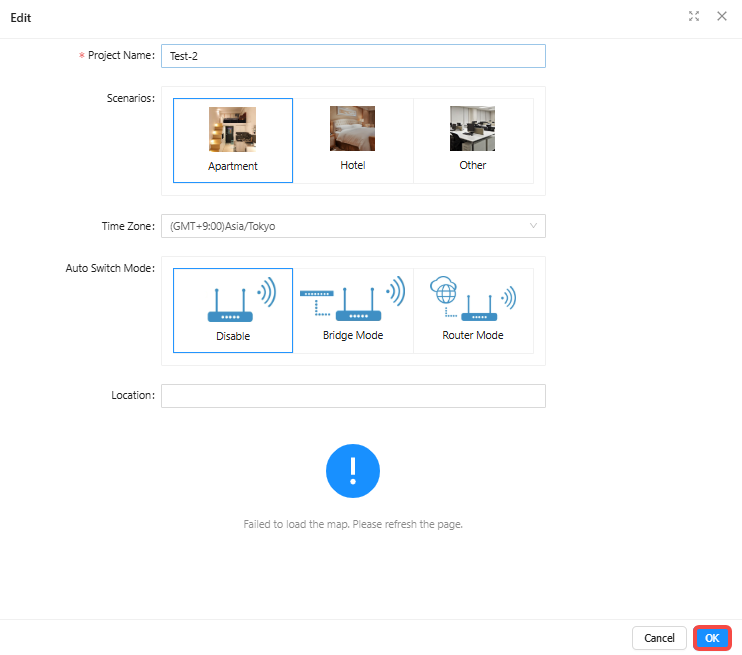Viewport: 742px width, 655px height.
Task: Choose the Other scenario label
Action: (473, 165)
